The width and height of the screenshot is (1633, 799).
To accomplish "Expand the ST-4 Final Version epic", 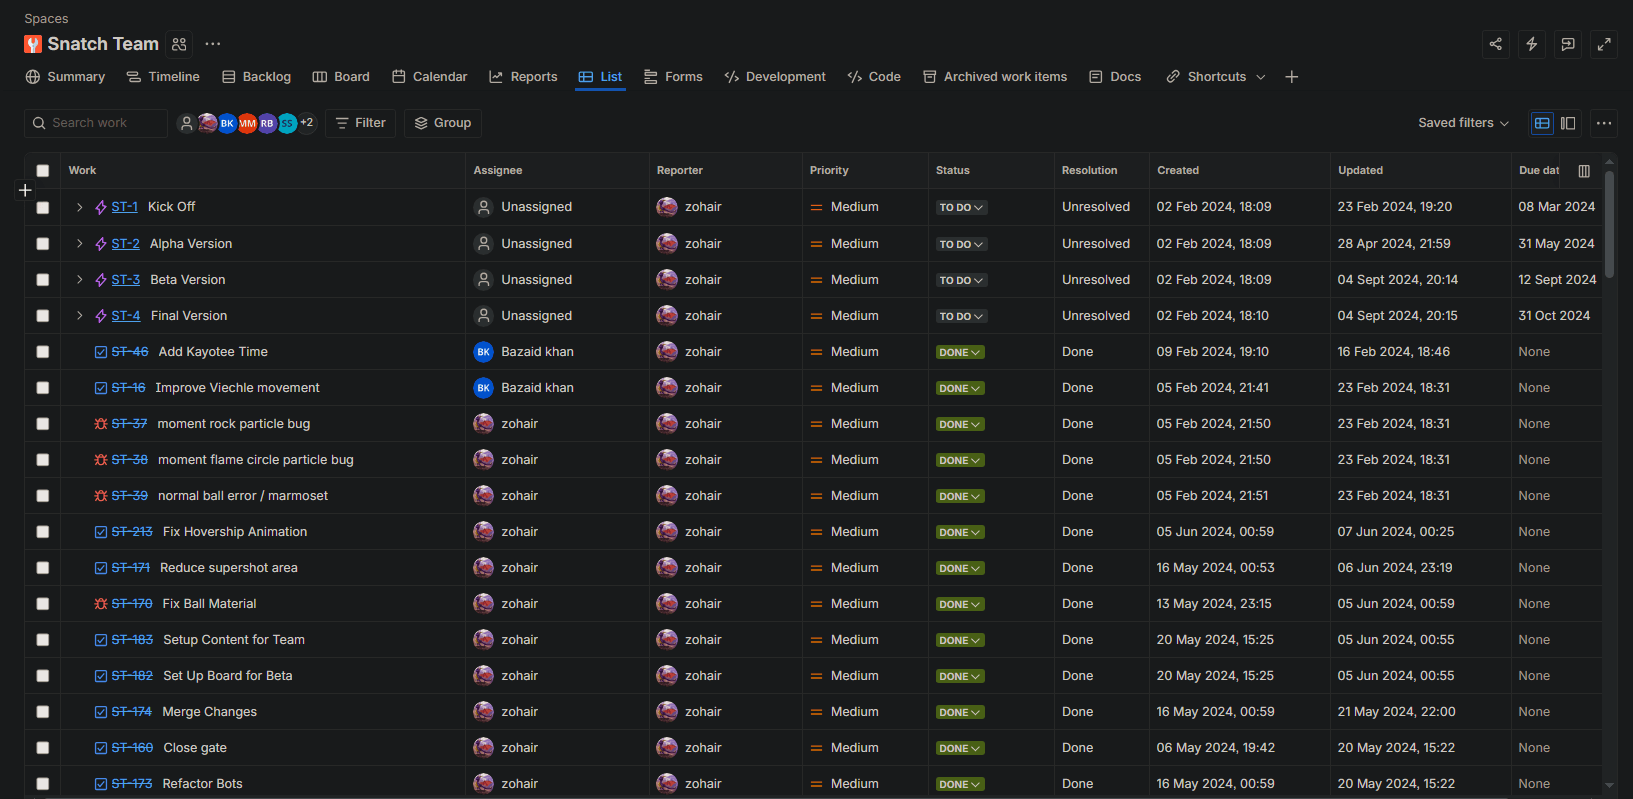I will (80, 316).
